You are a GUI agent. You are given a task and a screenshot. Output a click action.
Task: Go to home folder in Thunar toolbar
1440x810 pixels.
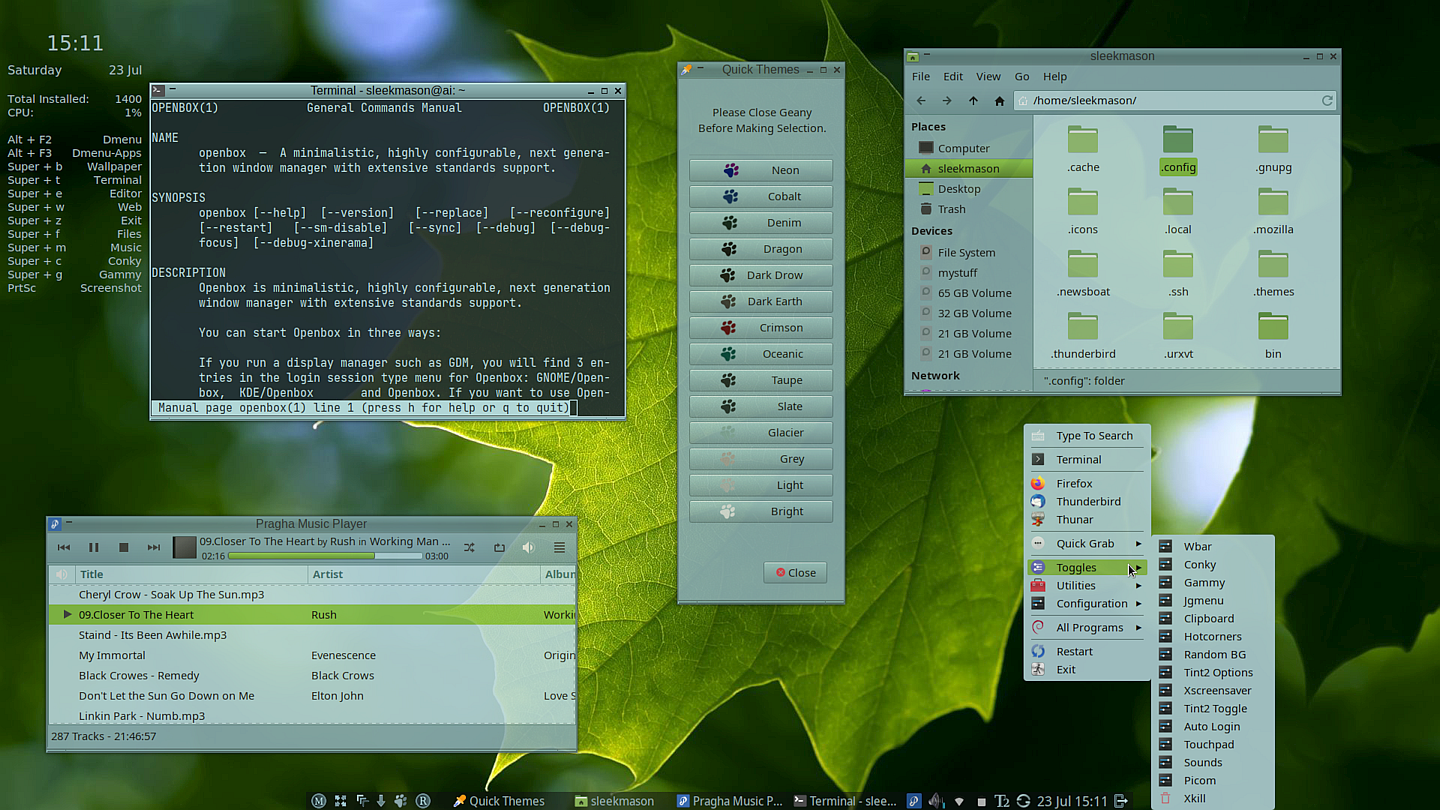coord(999,101)
